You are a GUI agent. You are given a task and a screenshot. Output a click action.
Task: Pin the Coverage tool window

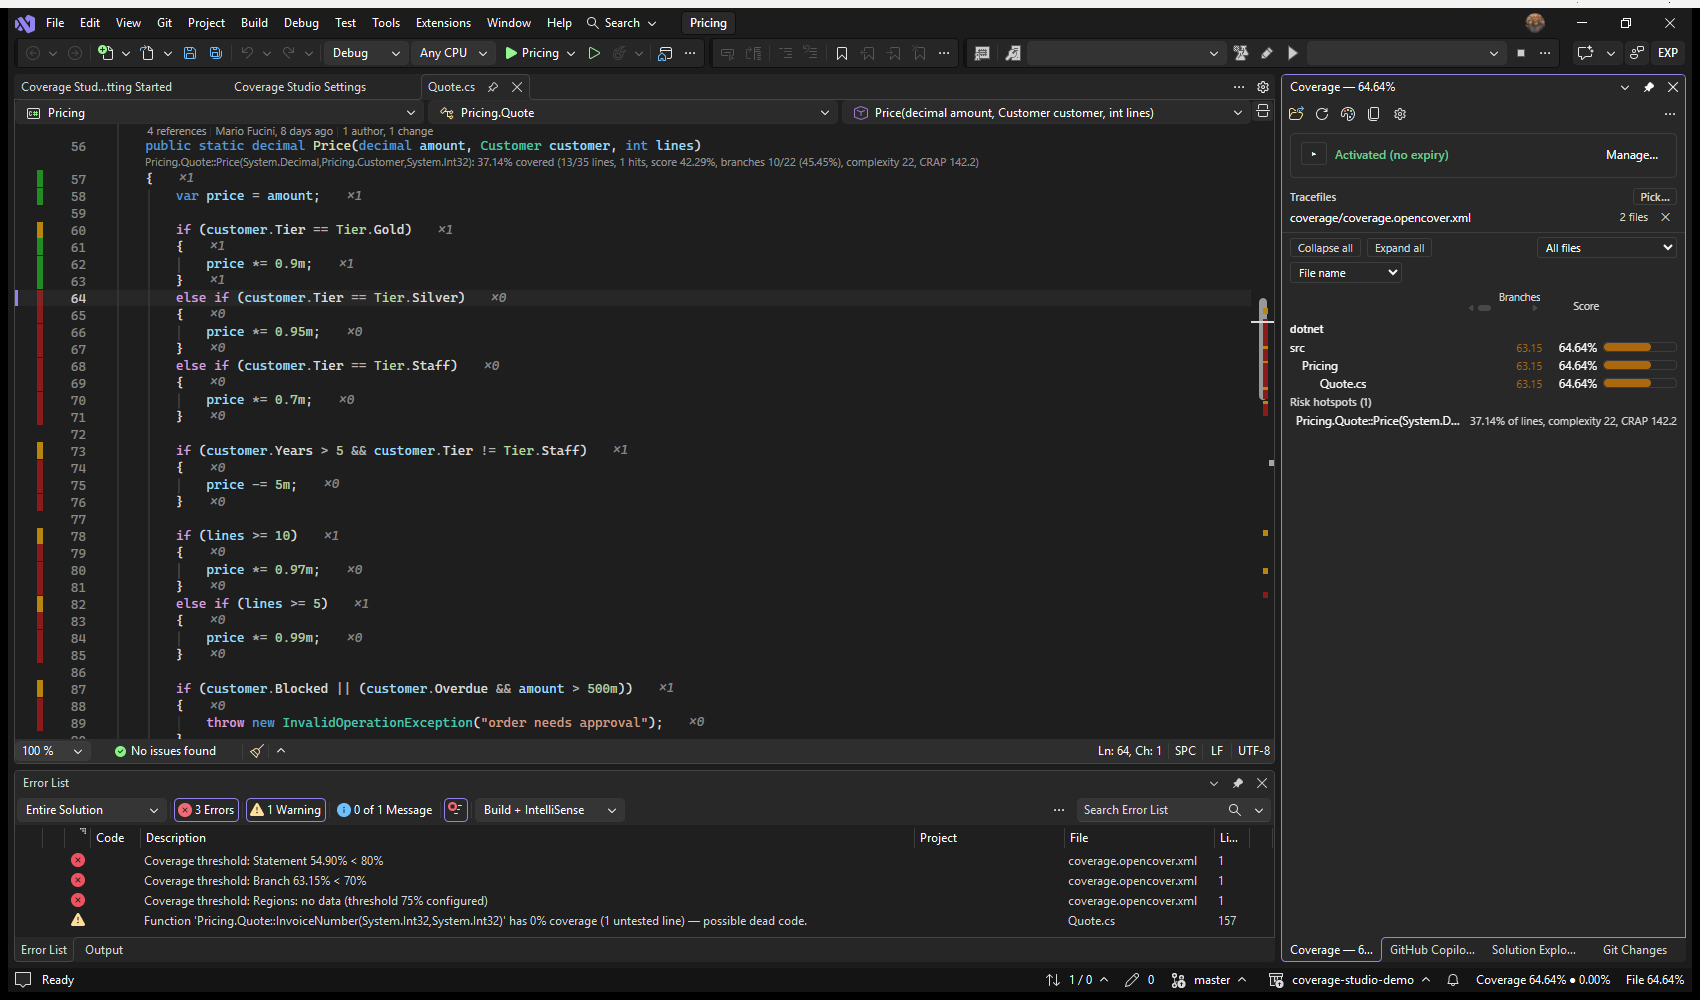pyautogui.click(x=1649, y=87)
